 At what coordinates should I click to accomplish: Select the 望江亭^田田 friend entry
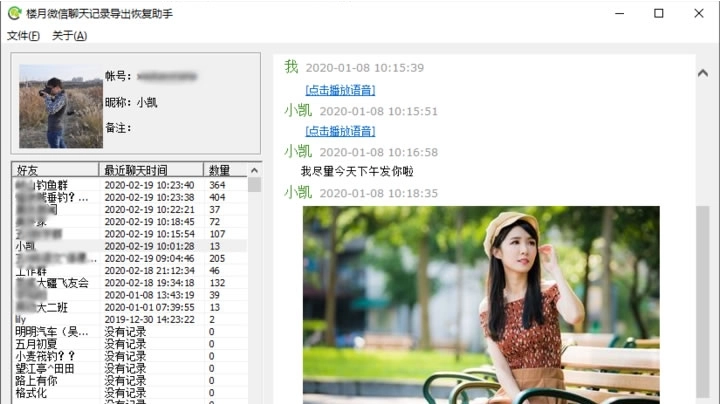tap(44, 368)
